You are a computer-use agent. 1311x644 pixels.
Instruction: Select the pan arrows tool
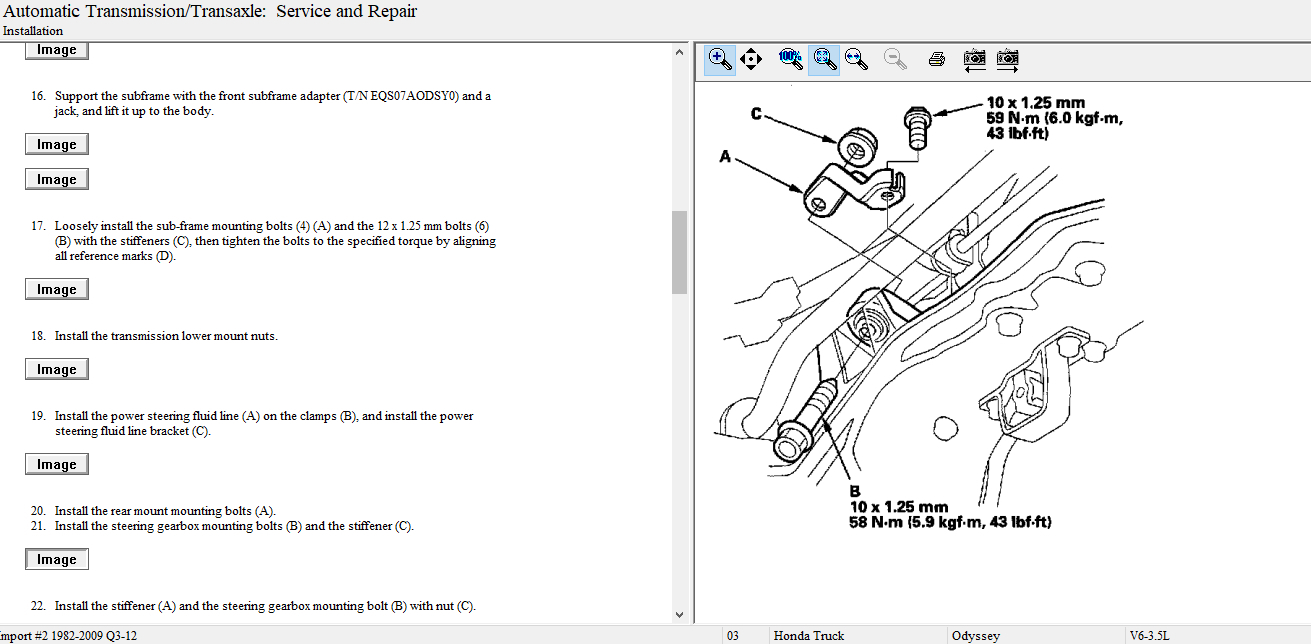point(752,59)
